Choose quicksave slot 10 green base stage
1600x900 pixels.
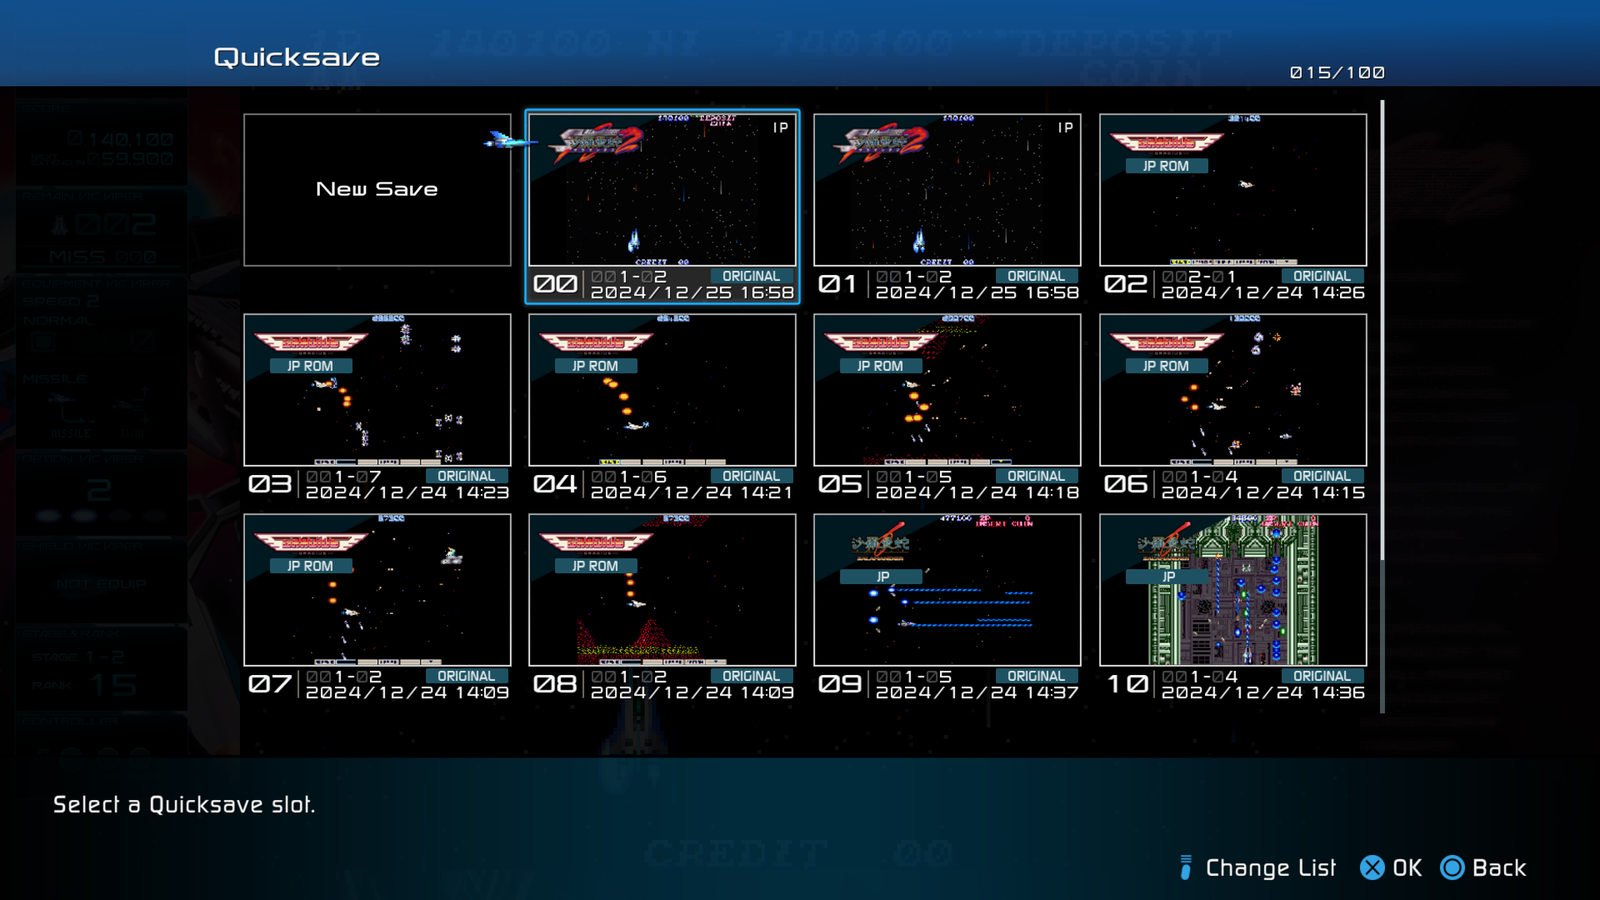coord(1233,590)
